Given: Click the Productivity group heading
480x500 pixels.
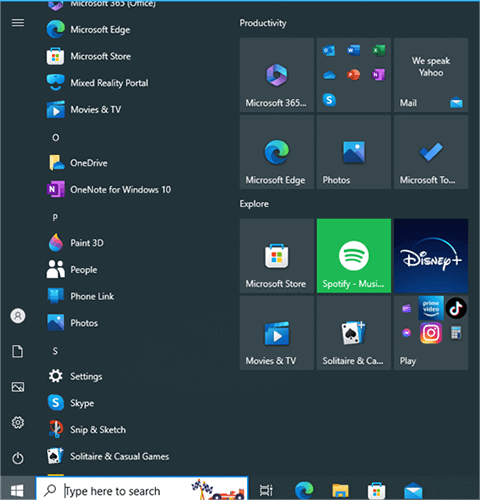Looking at the screenshot, I should pos(263,23).
